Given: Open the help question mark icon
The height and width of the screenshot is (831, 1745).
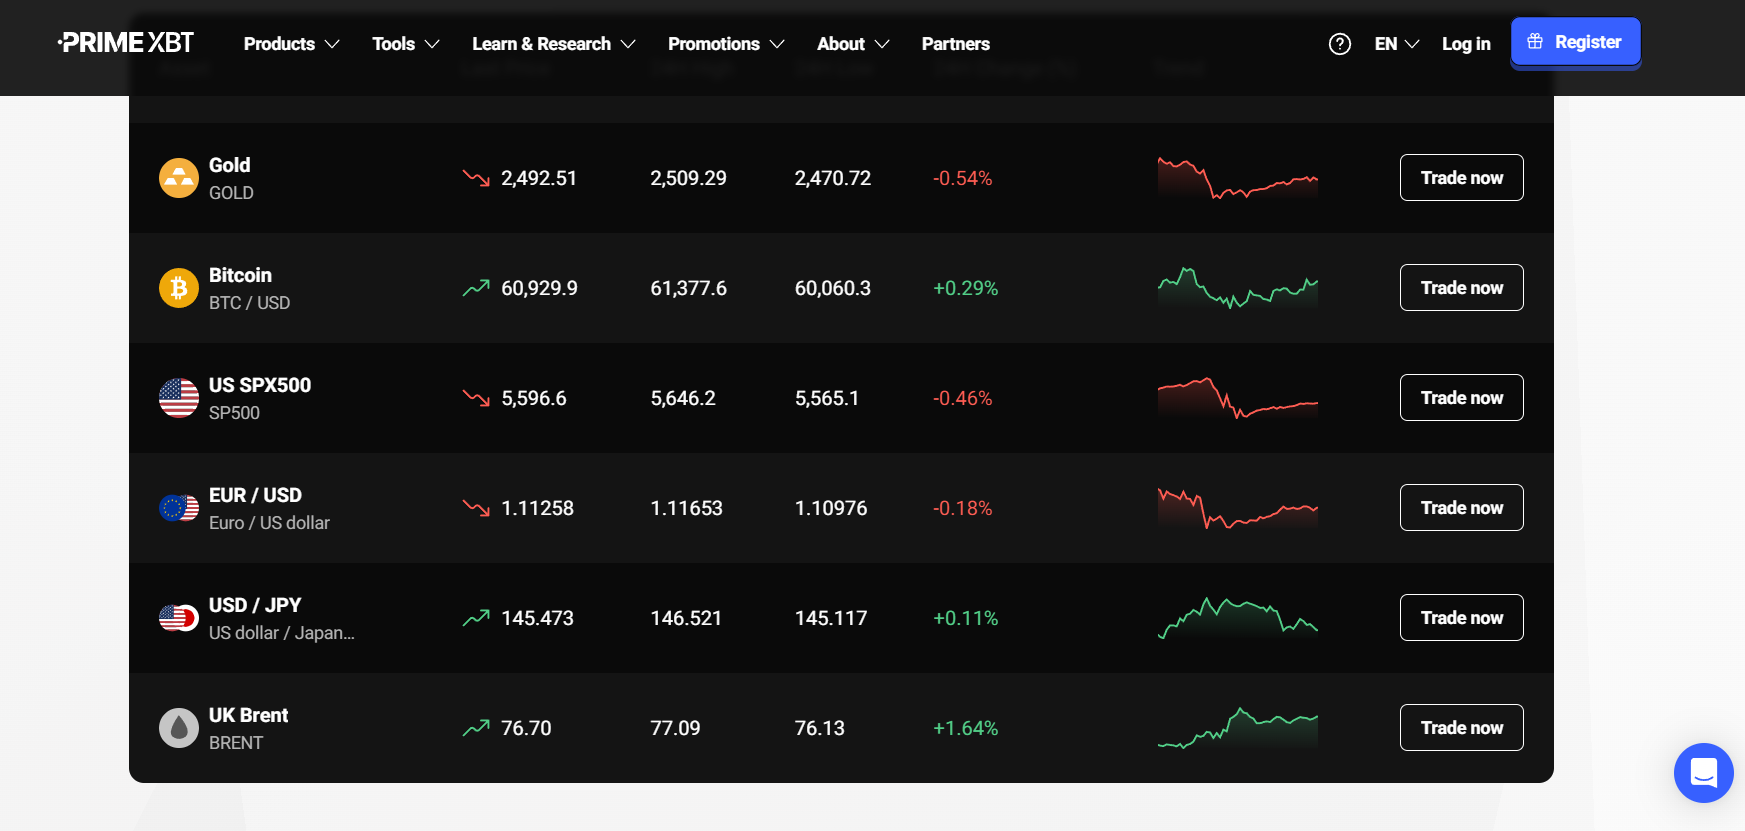Looking at the screenshot, I should coord(1339,44).
